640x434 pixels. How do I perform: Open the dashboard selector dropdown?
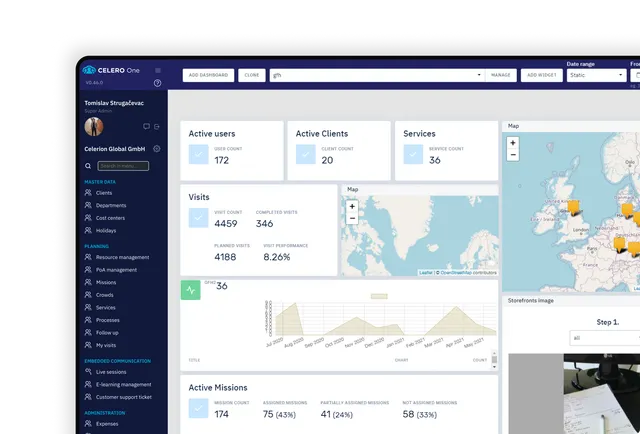coord(377,75)
